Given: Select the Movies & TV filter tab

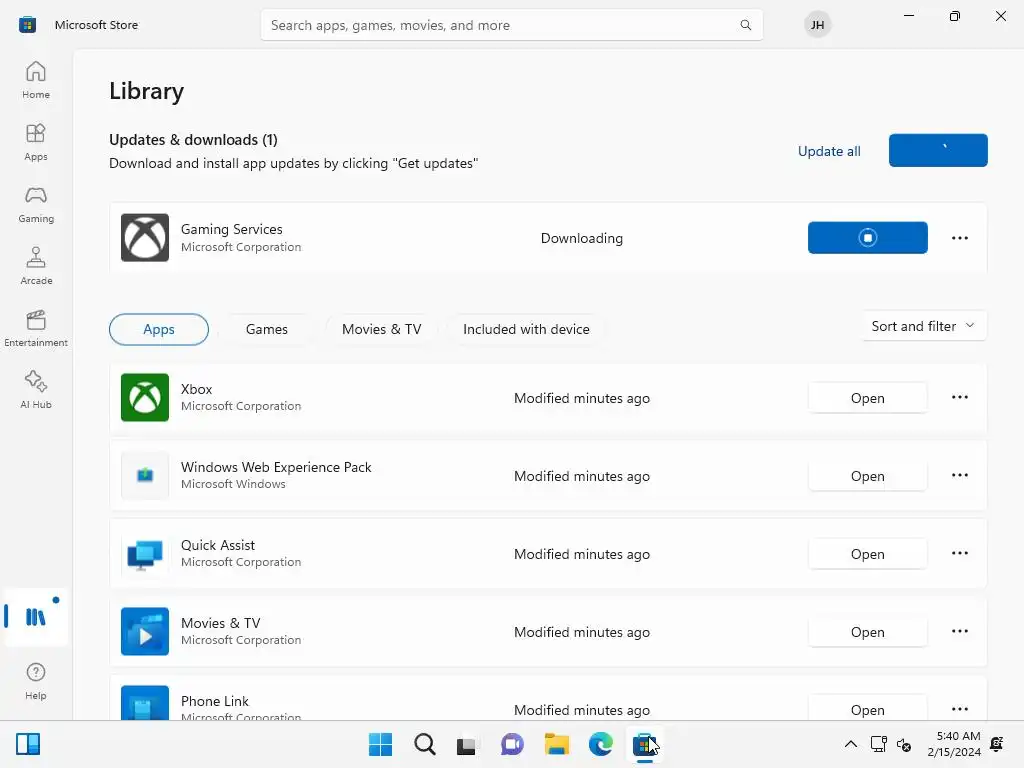Looking at the screenshot, I should click(x=381, y=329).
